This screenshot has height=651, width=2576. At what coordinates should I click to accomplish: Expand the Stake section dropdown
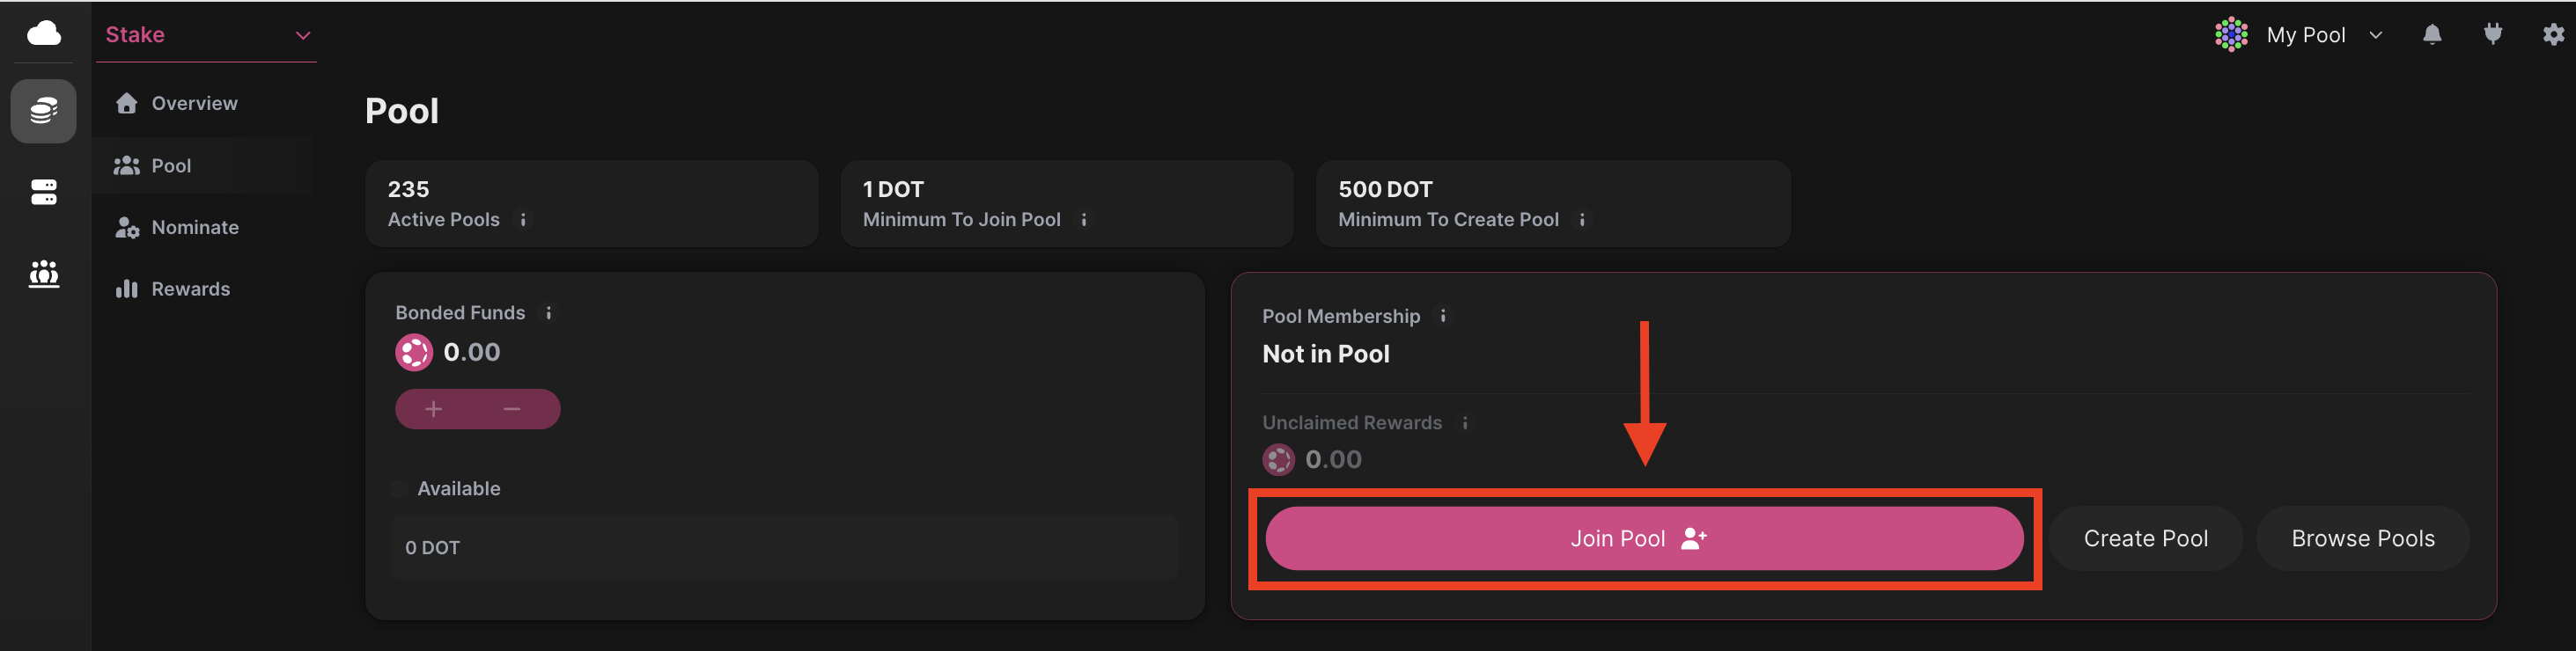(x=207, y=35)
